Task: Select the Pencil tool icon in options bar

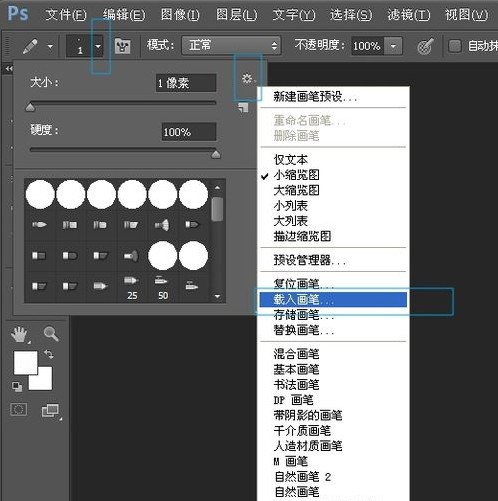Action: [x=30, y=46]
